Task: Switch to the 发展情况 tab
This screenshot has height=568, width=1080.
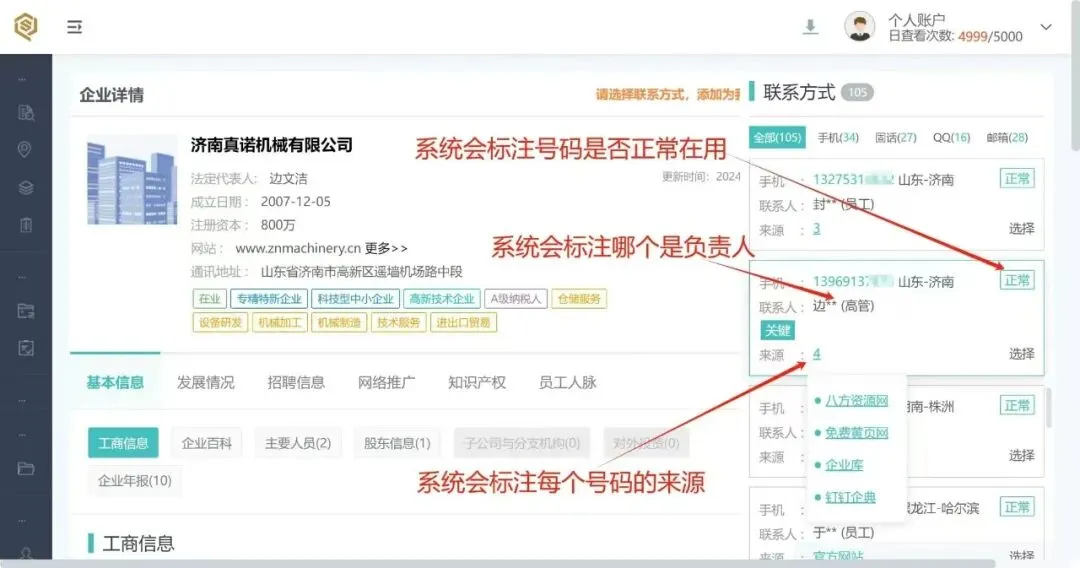Action: click(205, 382)
